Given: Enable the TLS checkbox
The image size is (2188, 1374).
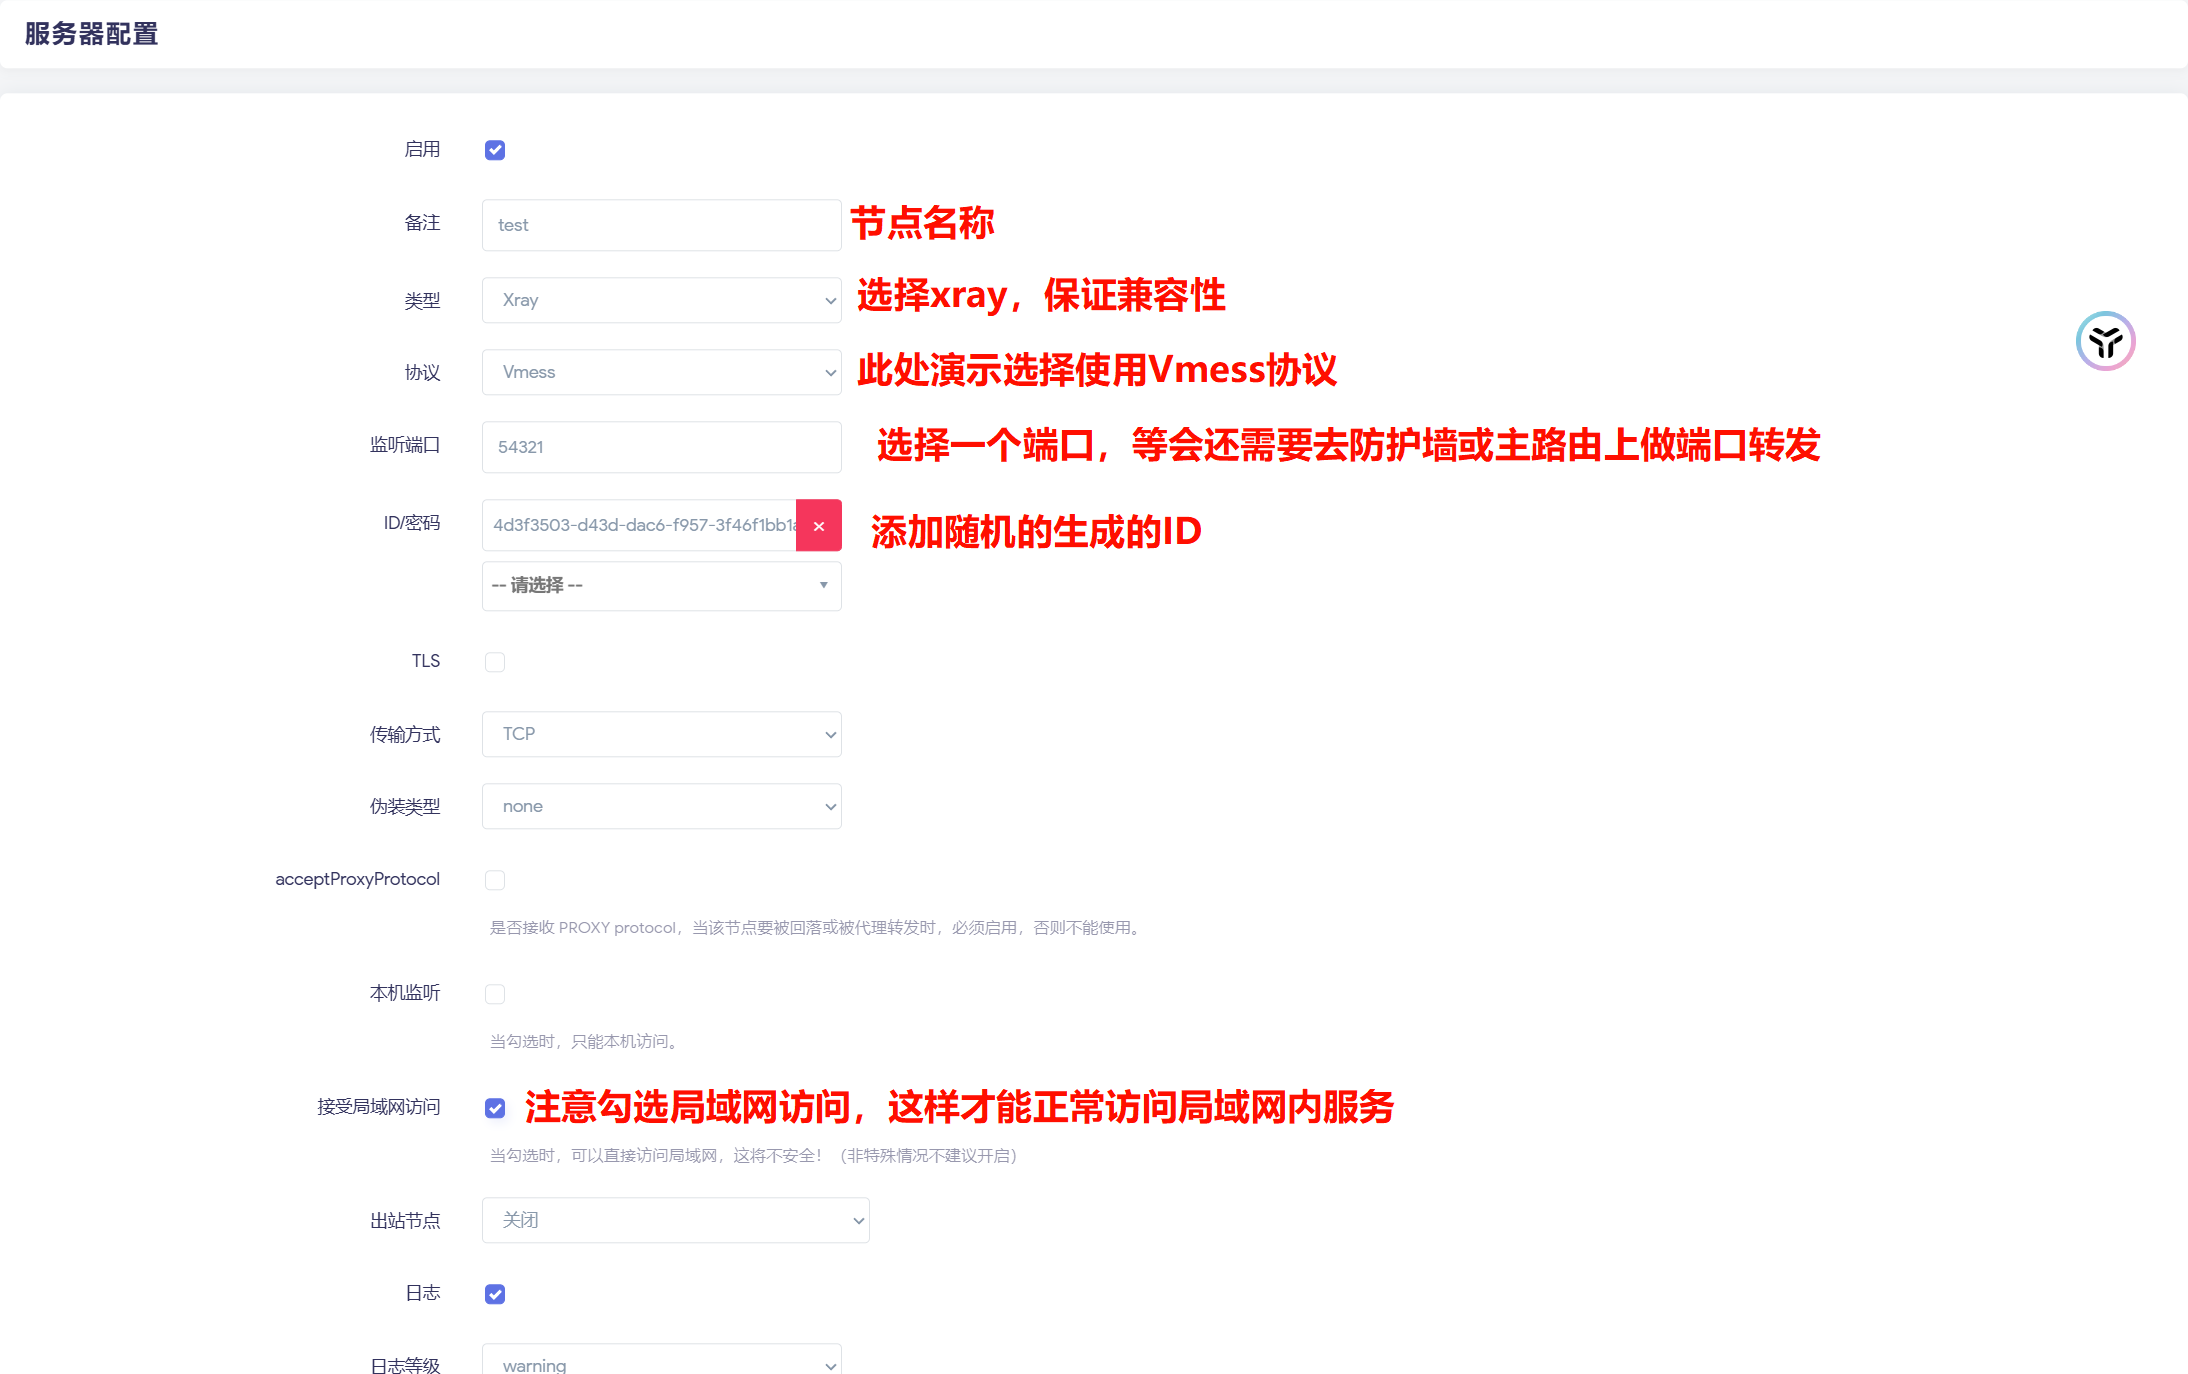Looking at the screenshot, I should pos(495,662).
